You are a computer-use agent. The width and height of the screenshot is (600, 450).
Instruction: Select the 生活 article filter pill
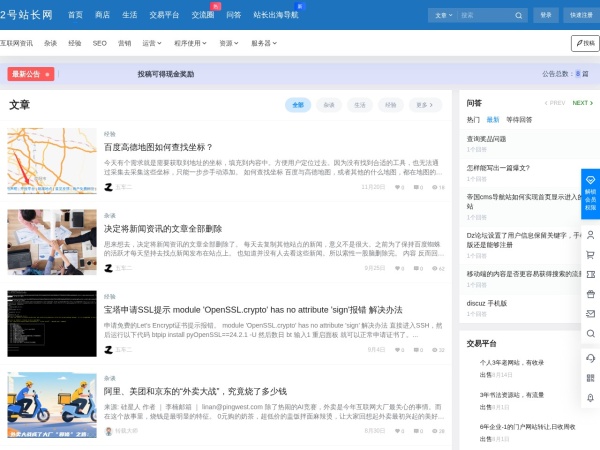pyautogui.click(x=360, y=105)
